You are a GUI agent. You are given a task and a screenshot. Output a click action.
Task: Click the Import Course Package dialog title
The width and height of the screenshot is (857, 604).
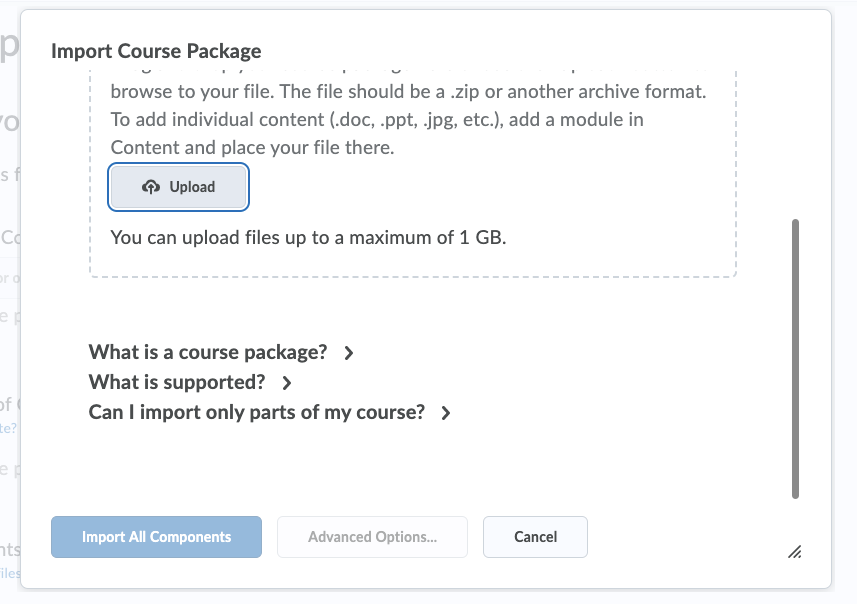click(x=156, y=51)
